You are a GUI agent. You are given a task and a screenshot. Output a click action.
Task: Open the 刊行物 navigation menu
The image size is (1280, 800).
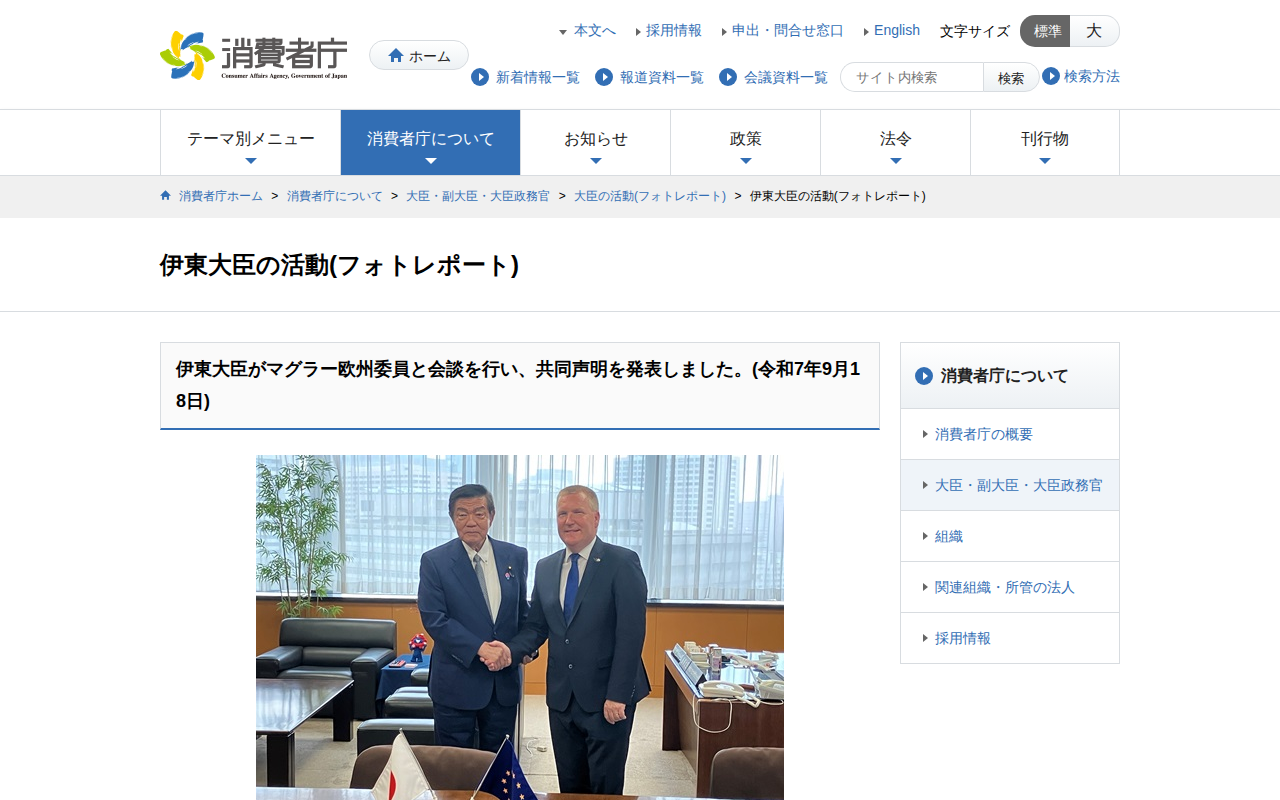tap(1045, 143)
